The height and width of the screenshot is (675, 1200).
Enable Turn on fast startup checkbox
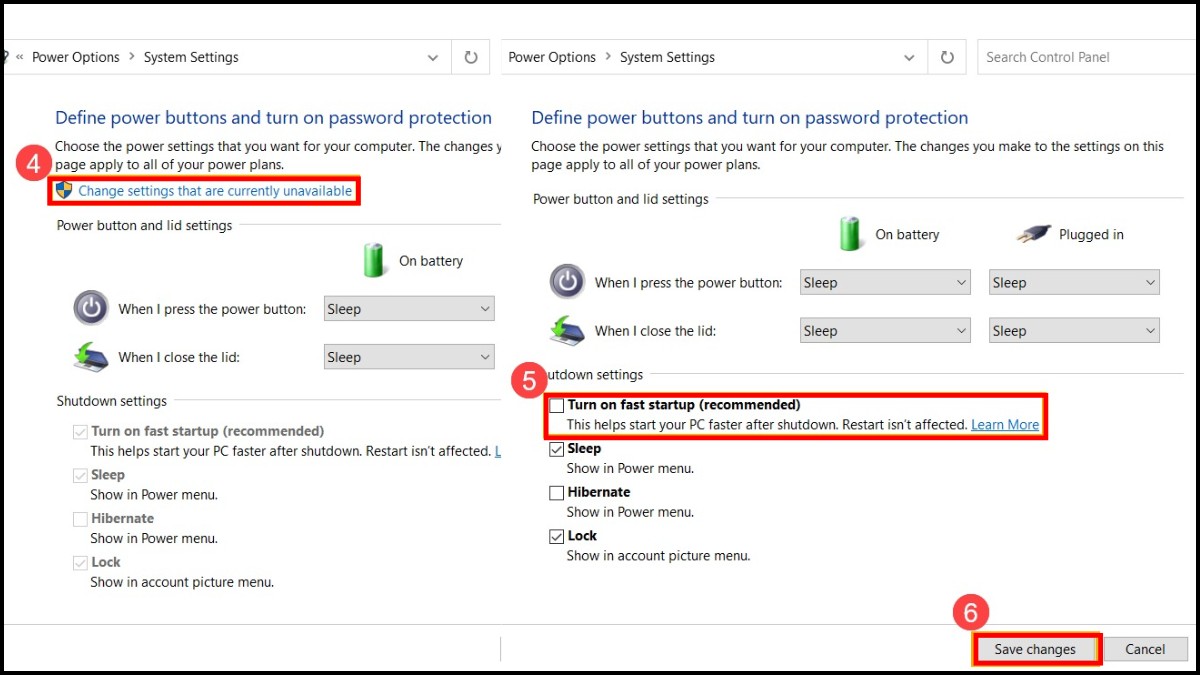pos(557,406)
